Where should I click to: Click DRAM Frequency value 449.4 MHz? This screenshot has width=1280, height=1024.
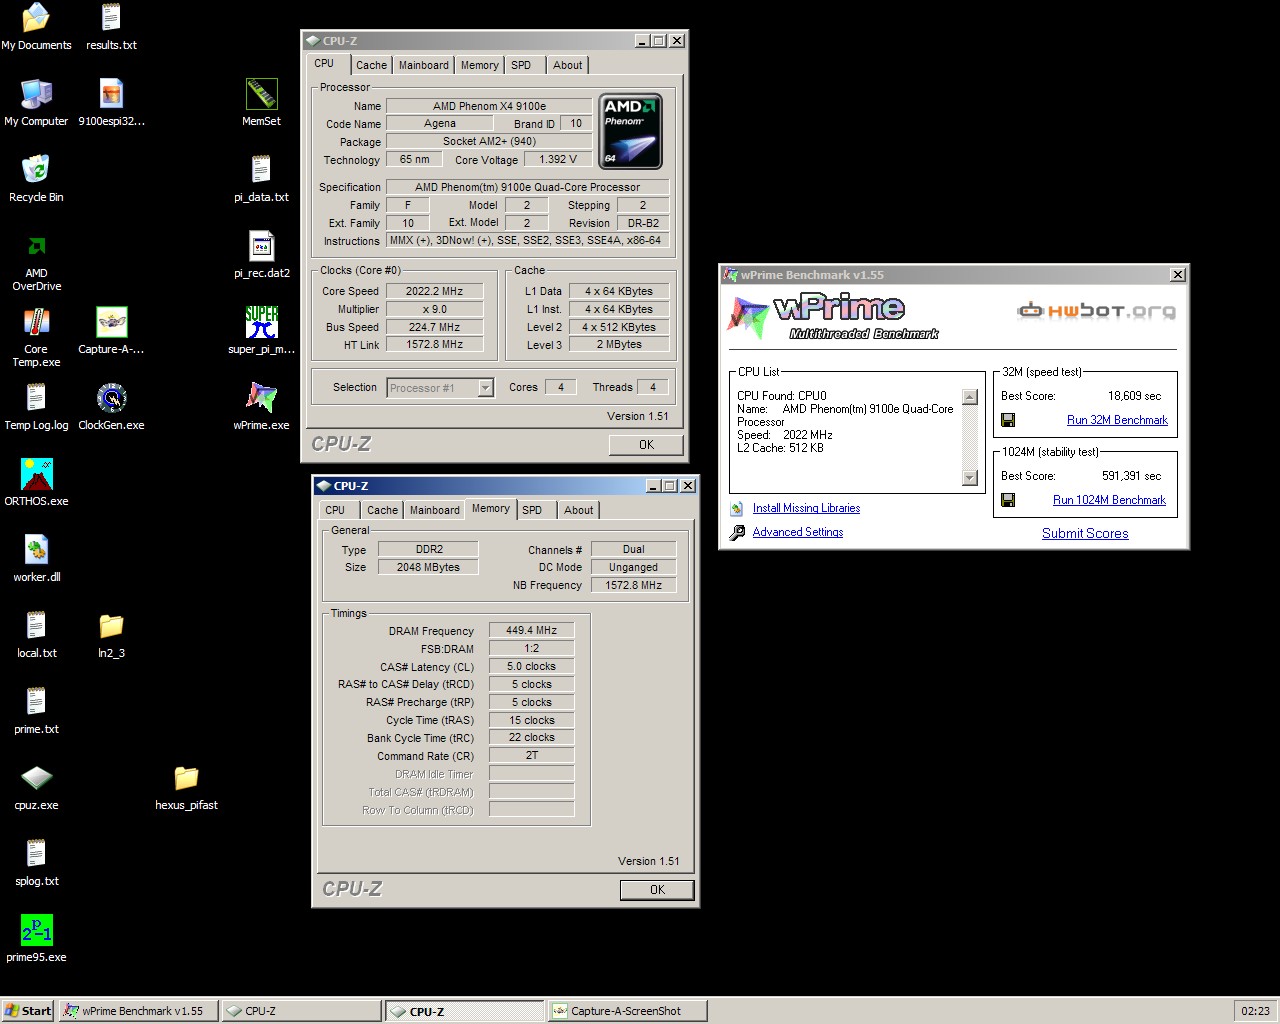(x=531, y=630)
